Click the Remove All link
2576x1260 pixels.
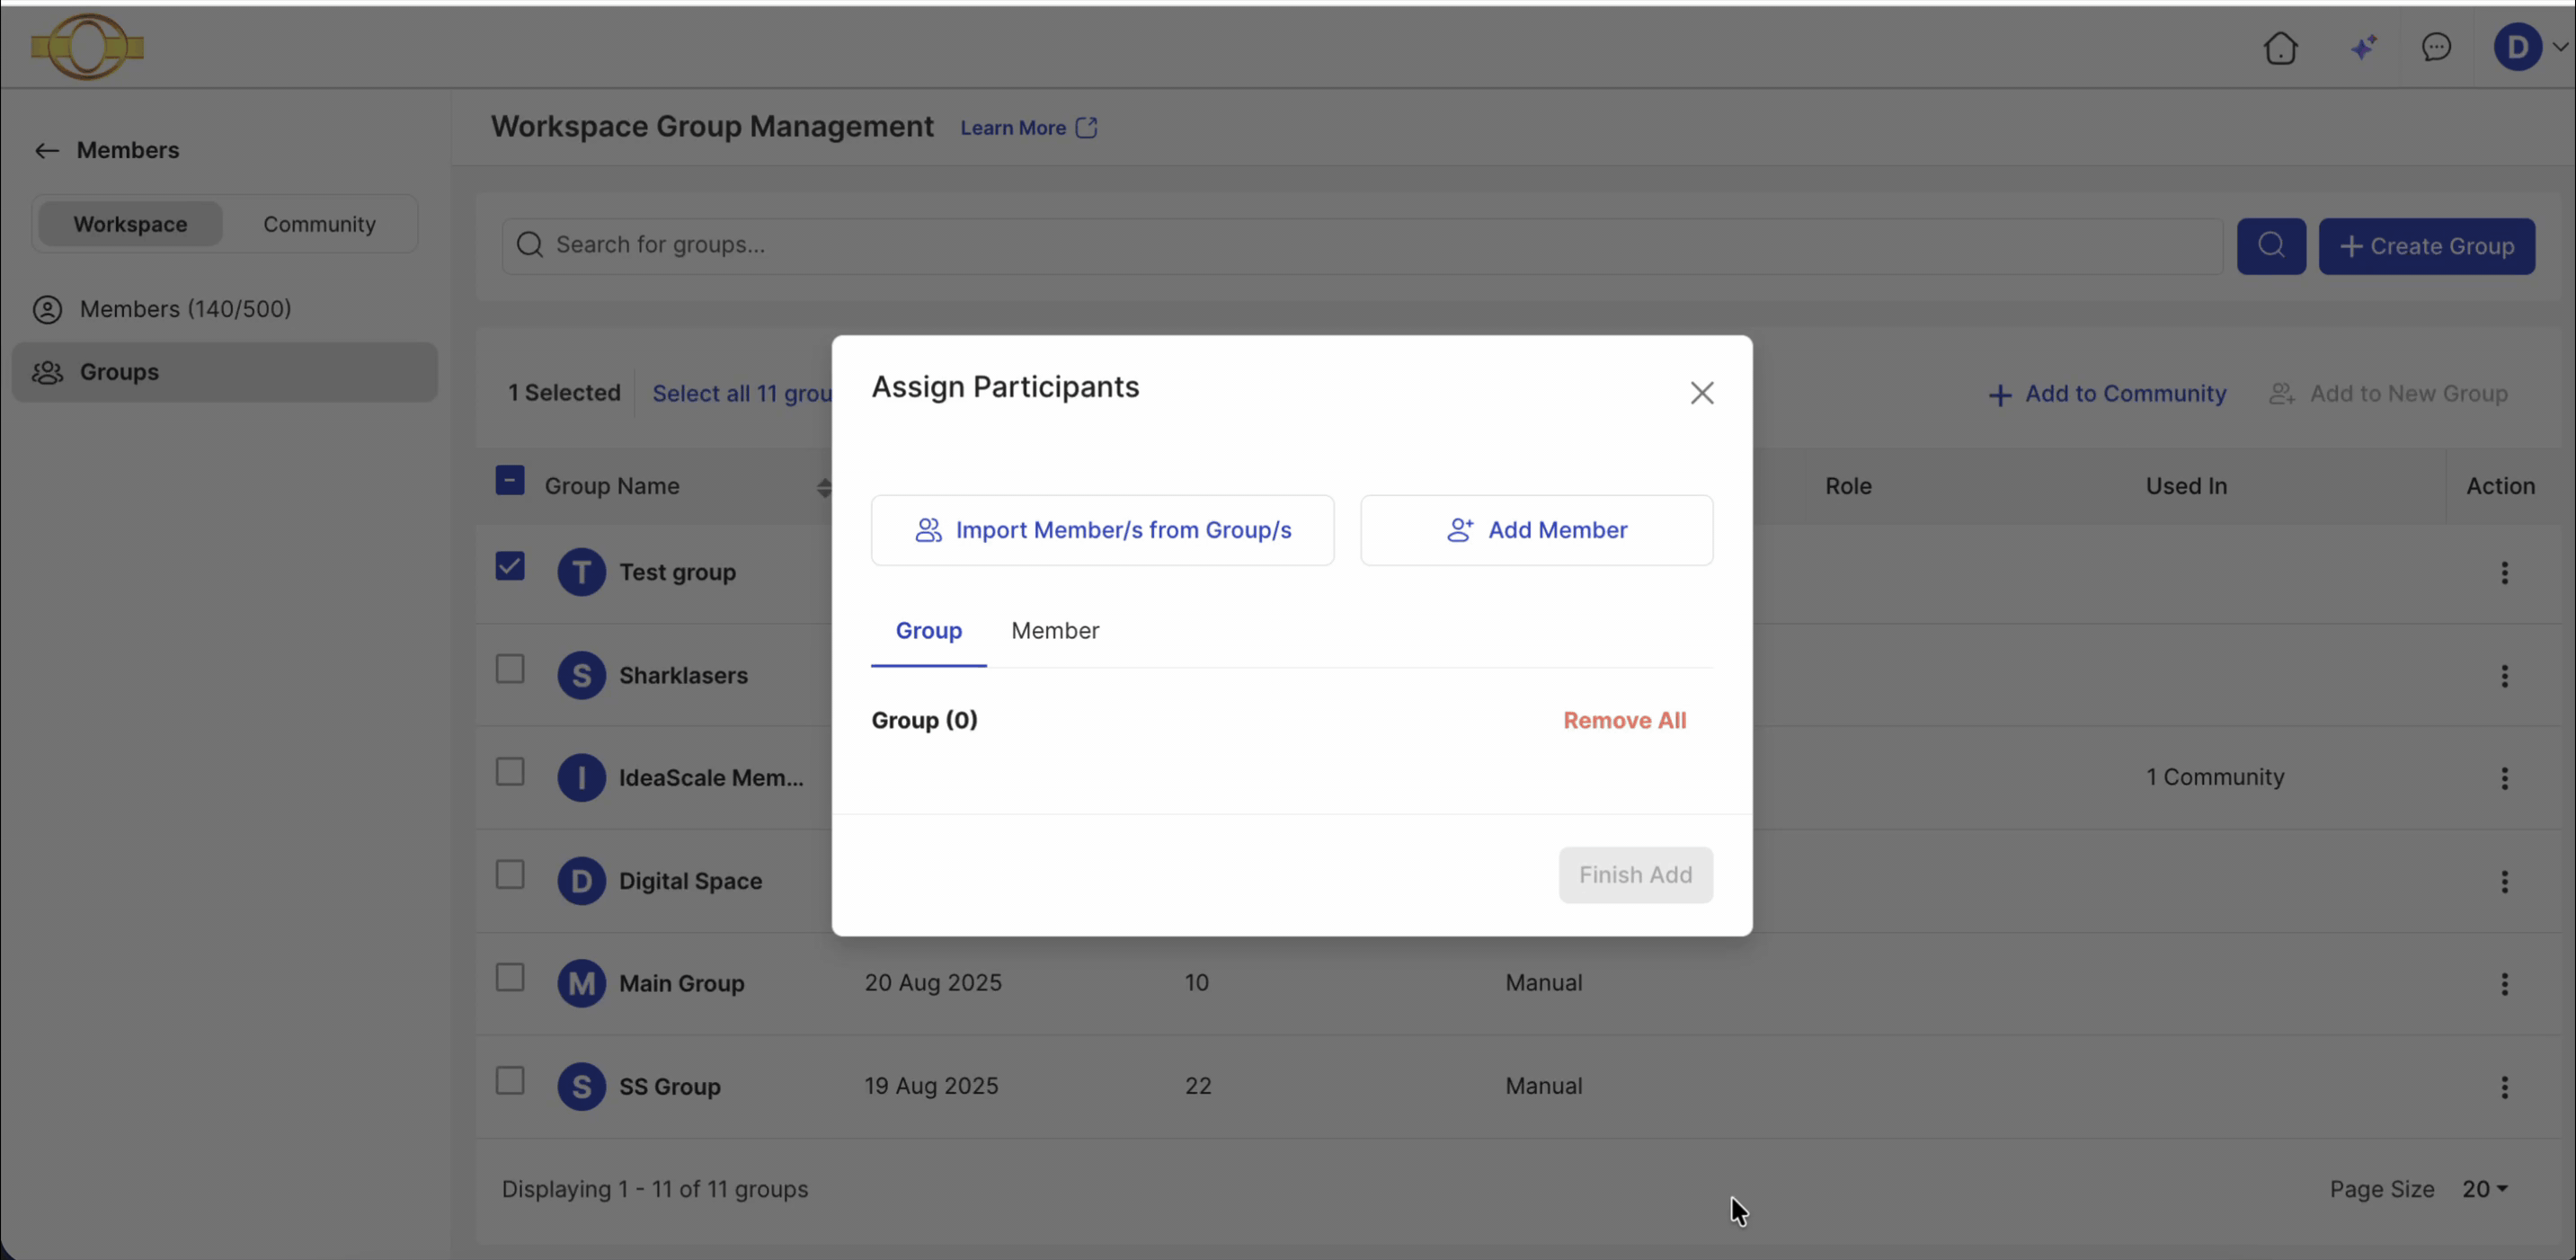pos(1624,721)
